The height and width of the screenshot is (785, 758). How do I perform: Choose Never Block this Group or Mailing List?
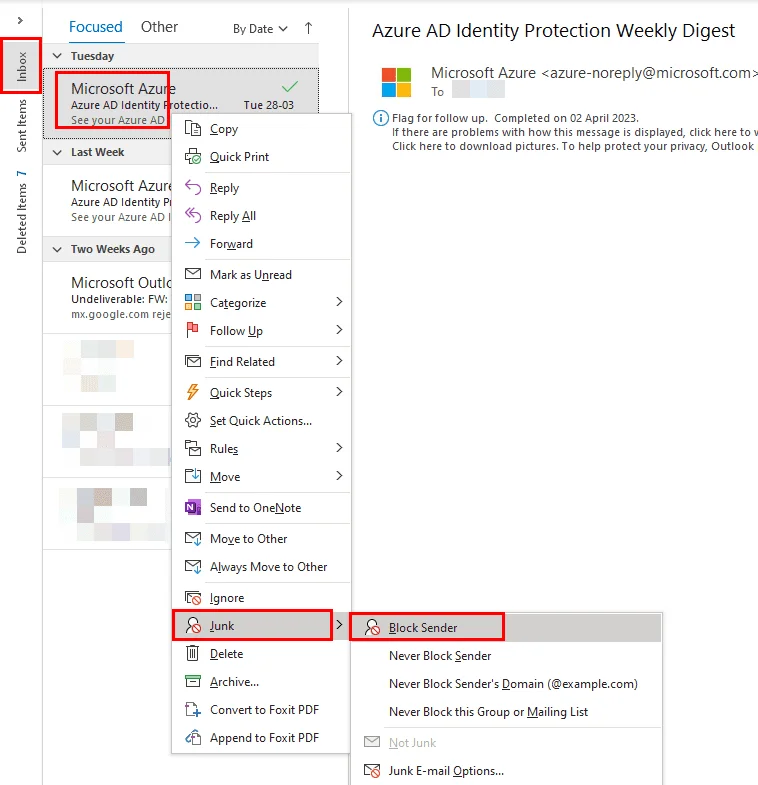click(x=506, y=712)
